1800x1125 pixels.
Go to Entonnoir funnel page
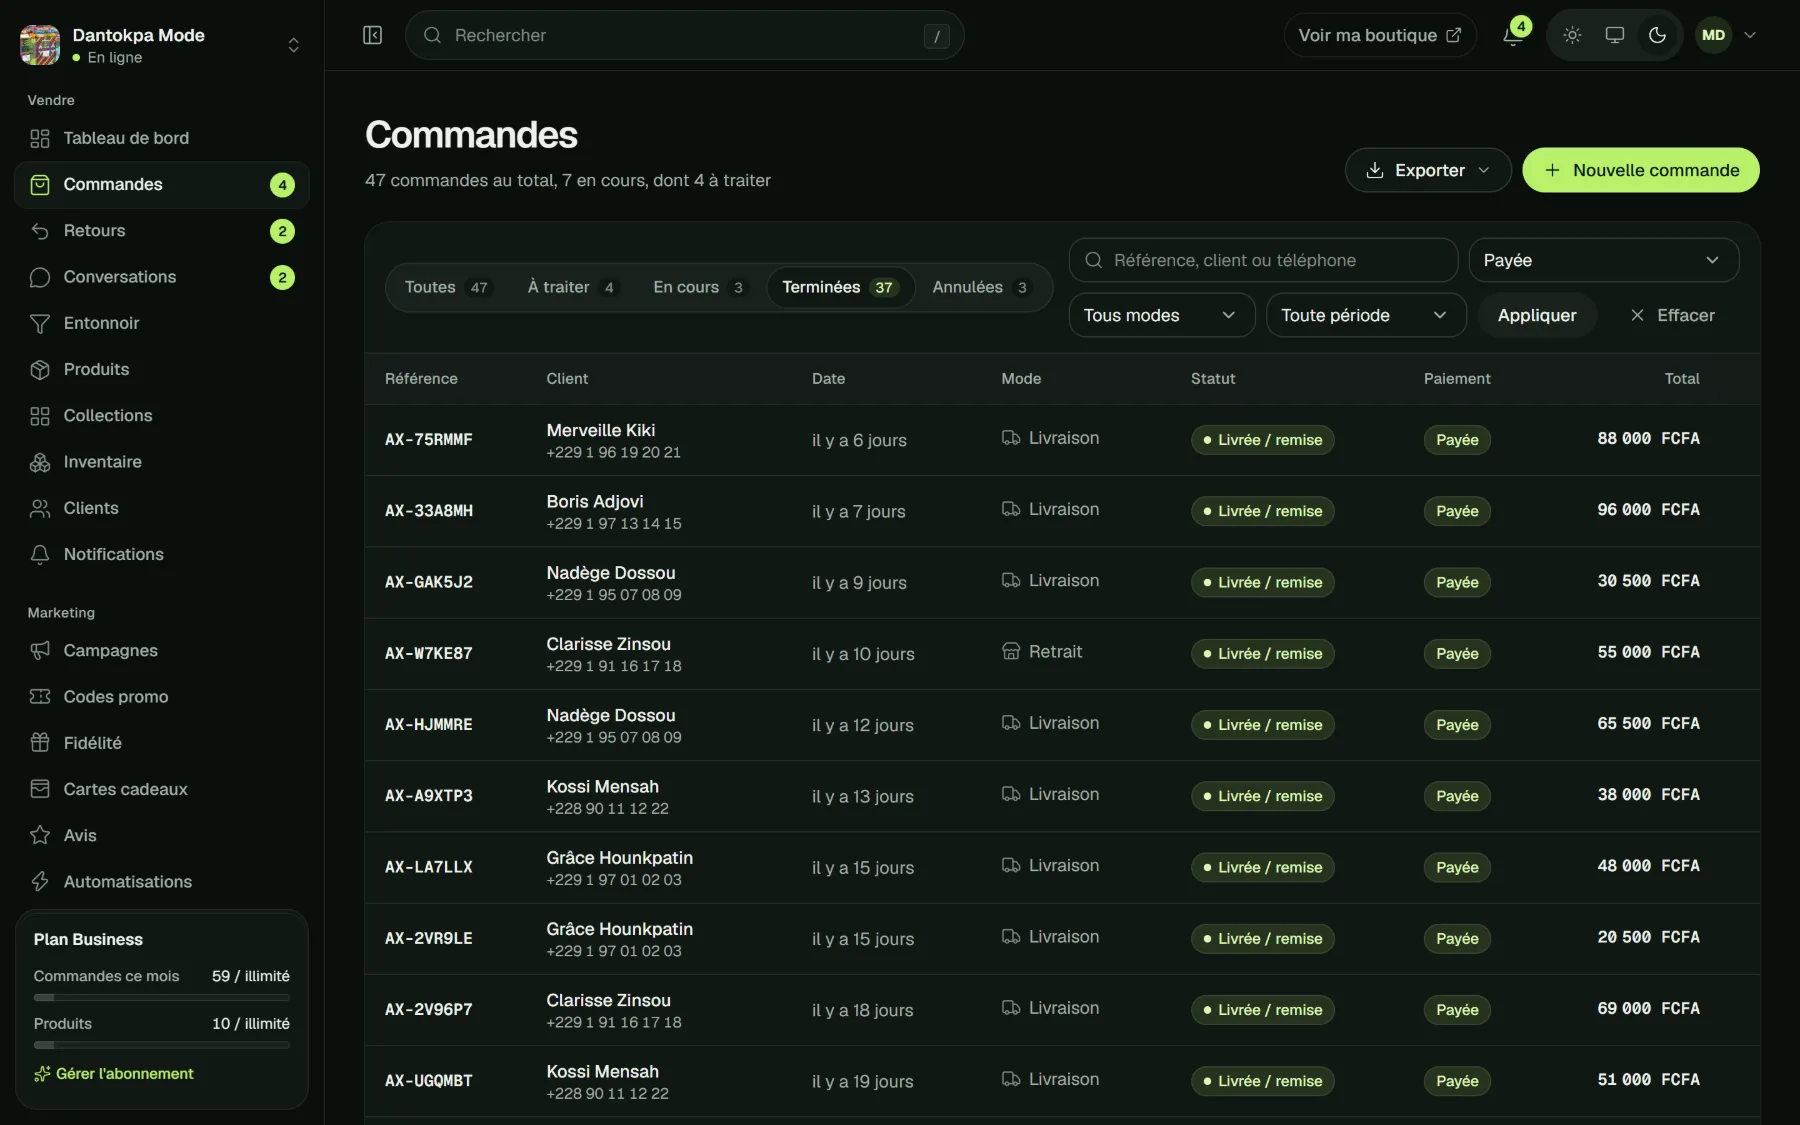[x=162, y=323]
